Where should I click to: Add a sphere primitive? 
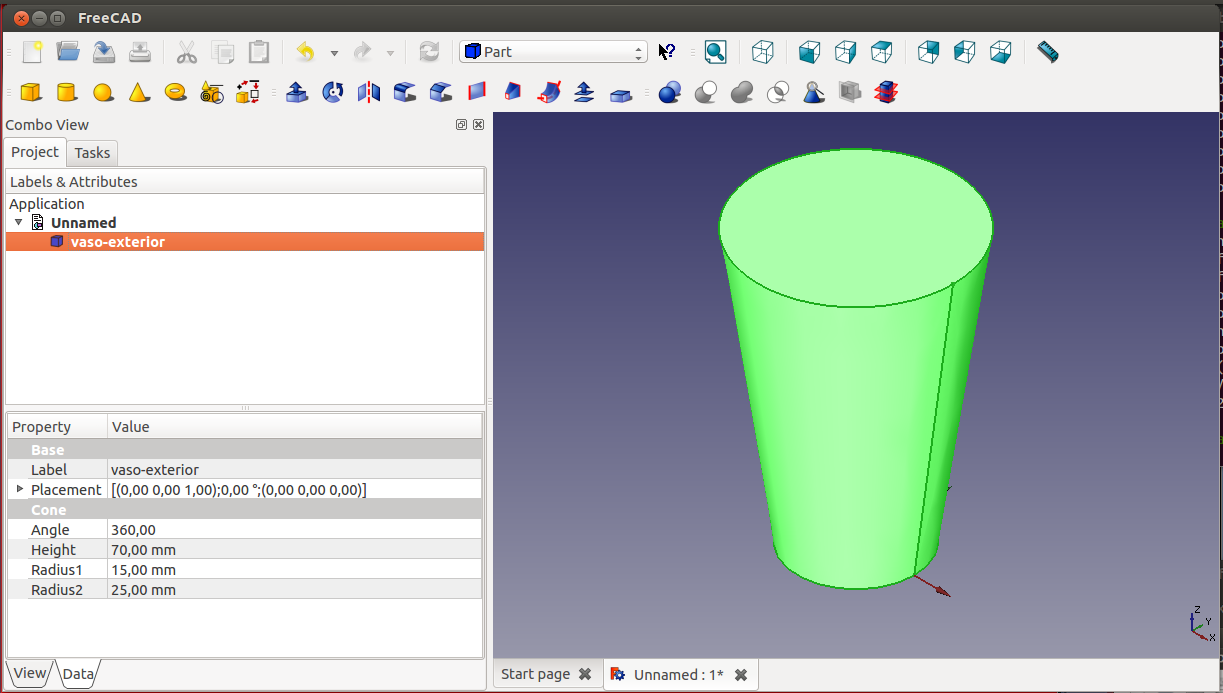point(103,92)
